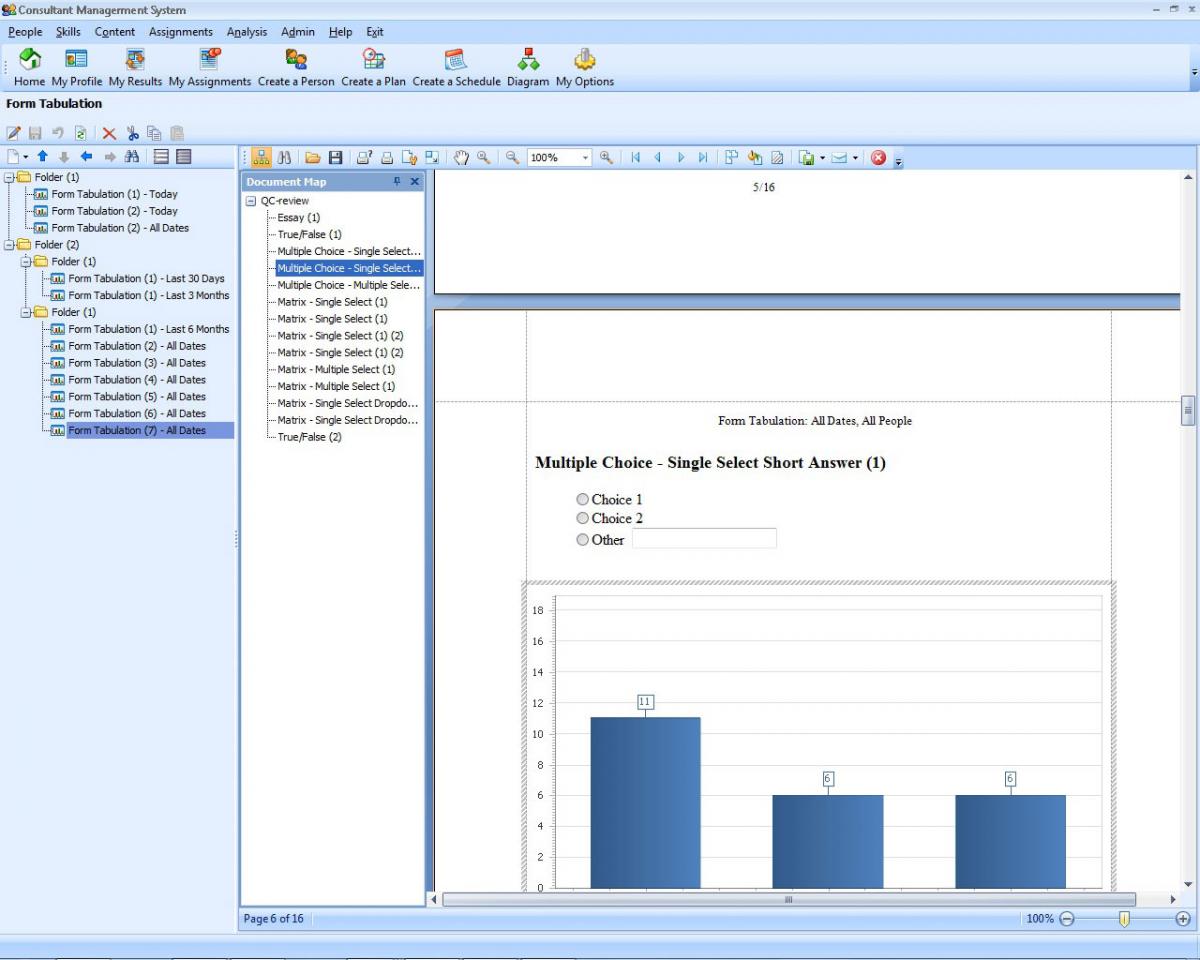The width and height of the screenshot is (1200, 960).
Task: Go to the last report page
Action: (703, 158)
